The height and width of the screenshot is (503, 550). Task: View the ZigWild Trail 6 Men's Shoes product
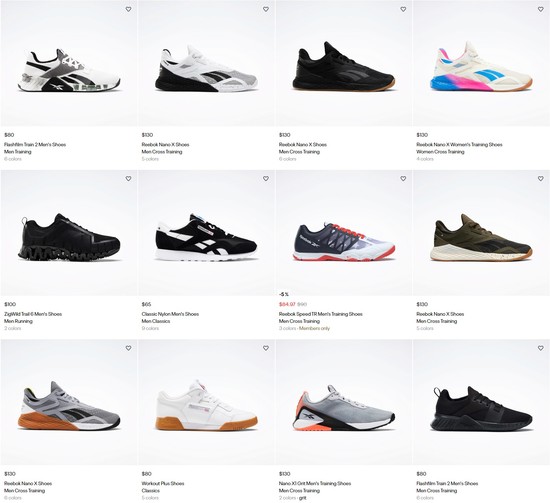click(33, 314)
